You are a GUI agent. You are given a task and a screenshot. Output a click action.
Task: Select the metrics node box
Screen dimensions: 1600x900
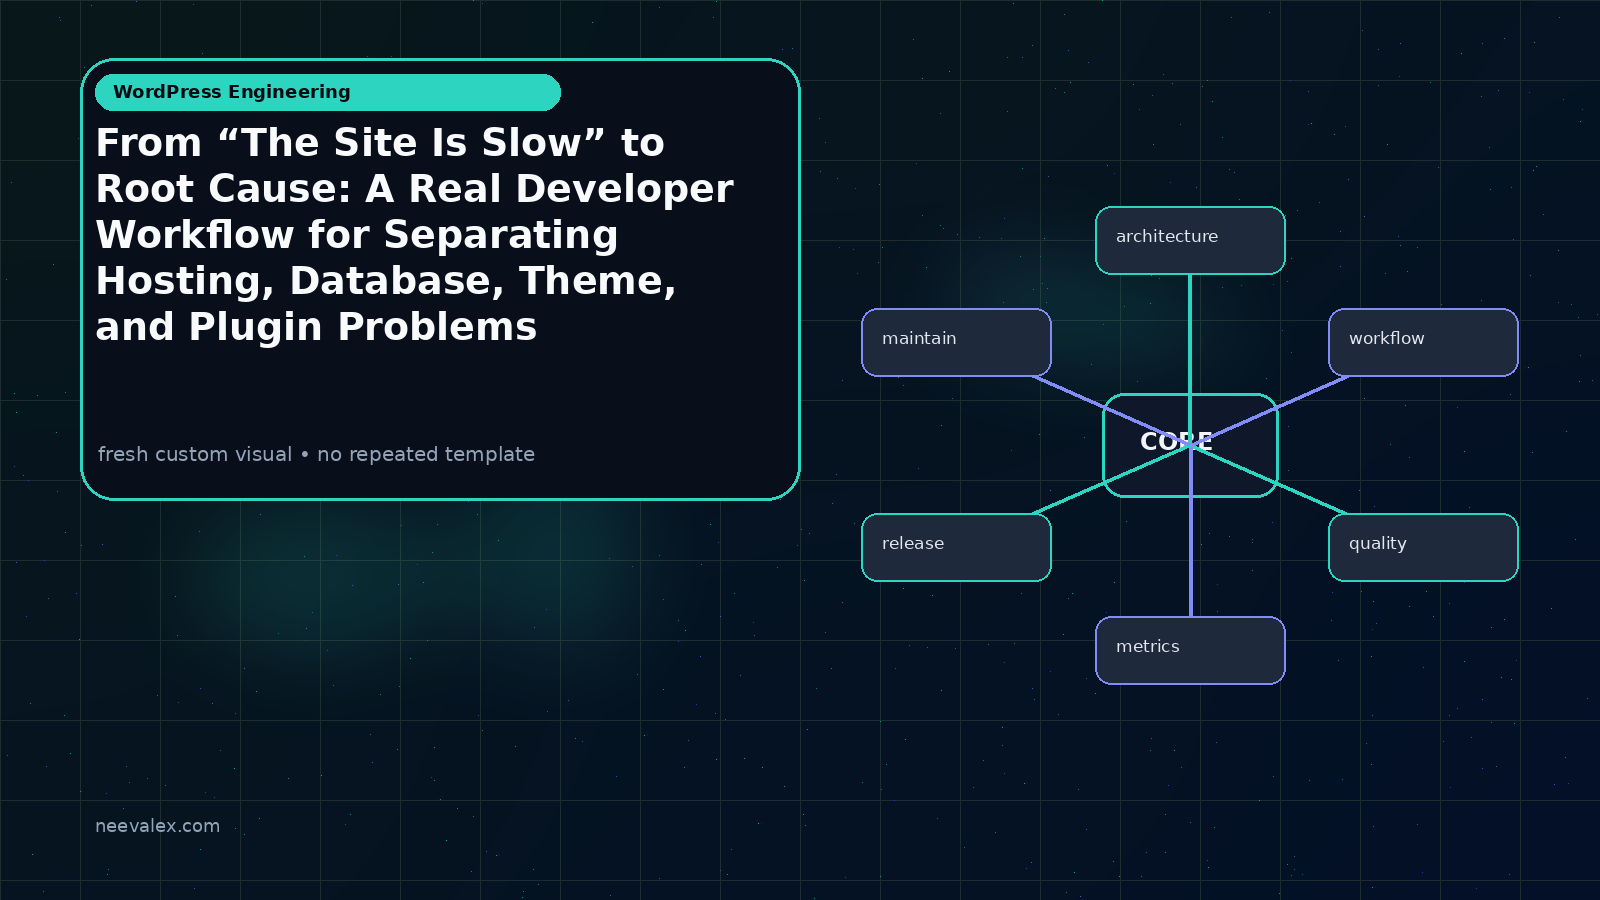pyautogui.click(x=1190, y=650)
